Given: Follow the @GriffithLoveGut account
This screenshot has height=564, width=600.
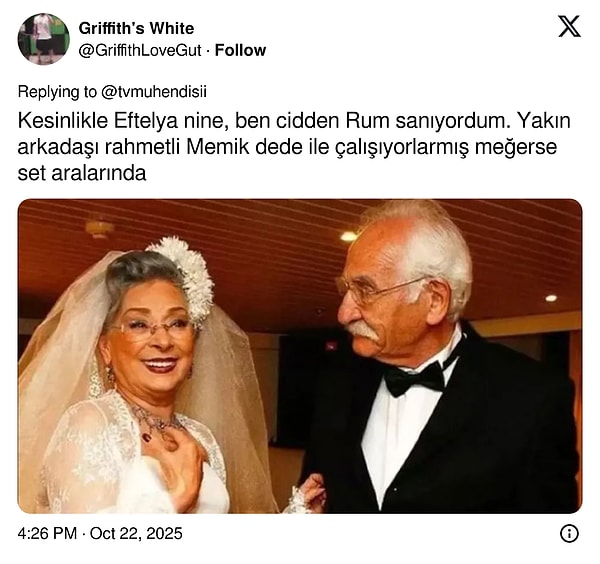Looking at the screenshot, I should 240,50.
